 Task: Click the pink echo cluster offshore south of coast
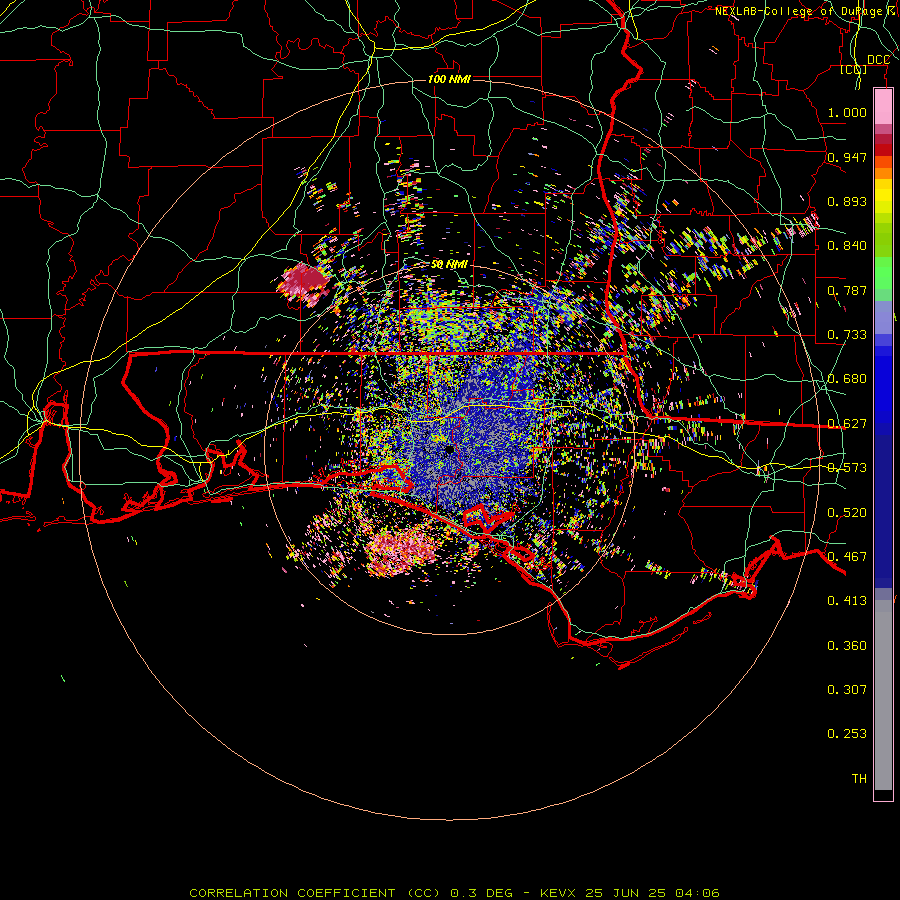[402, 551]
